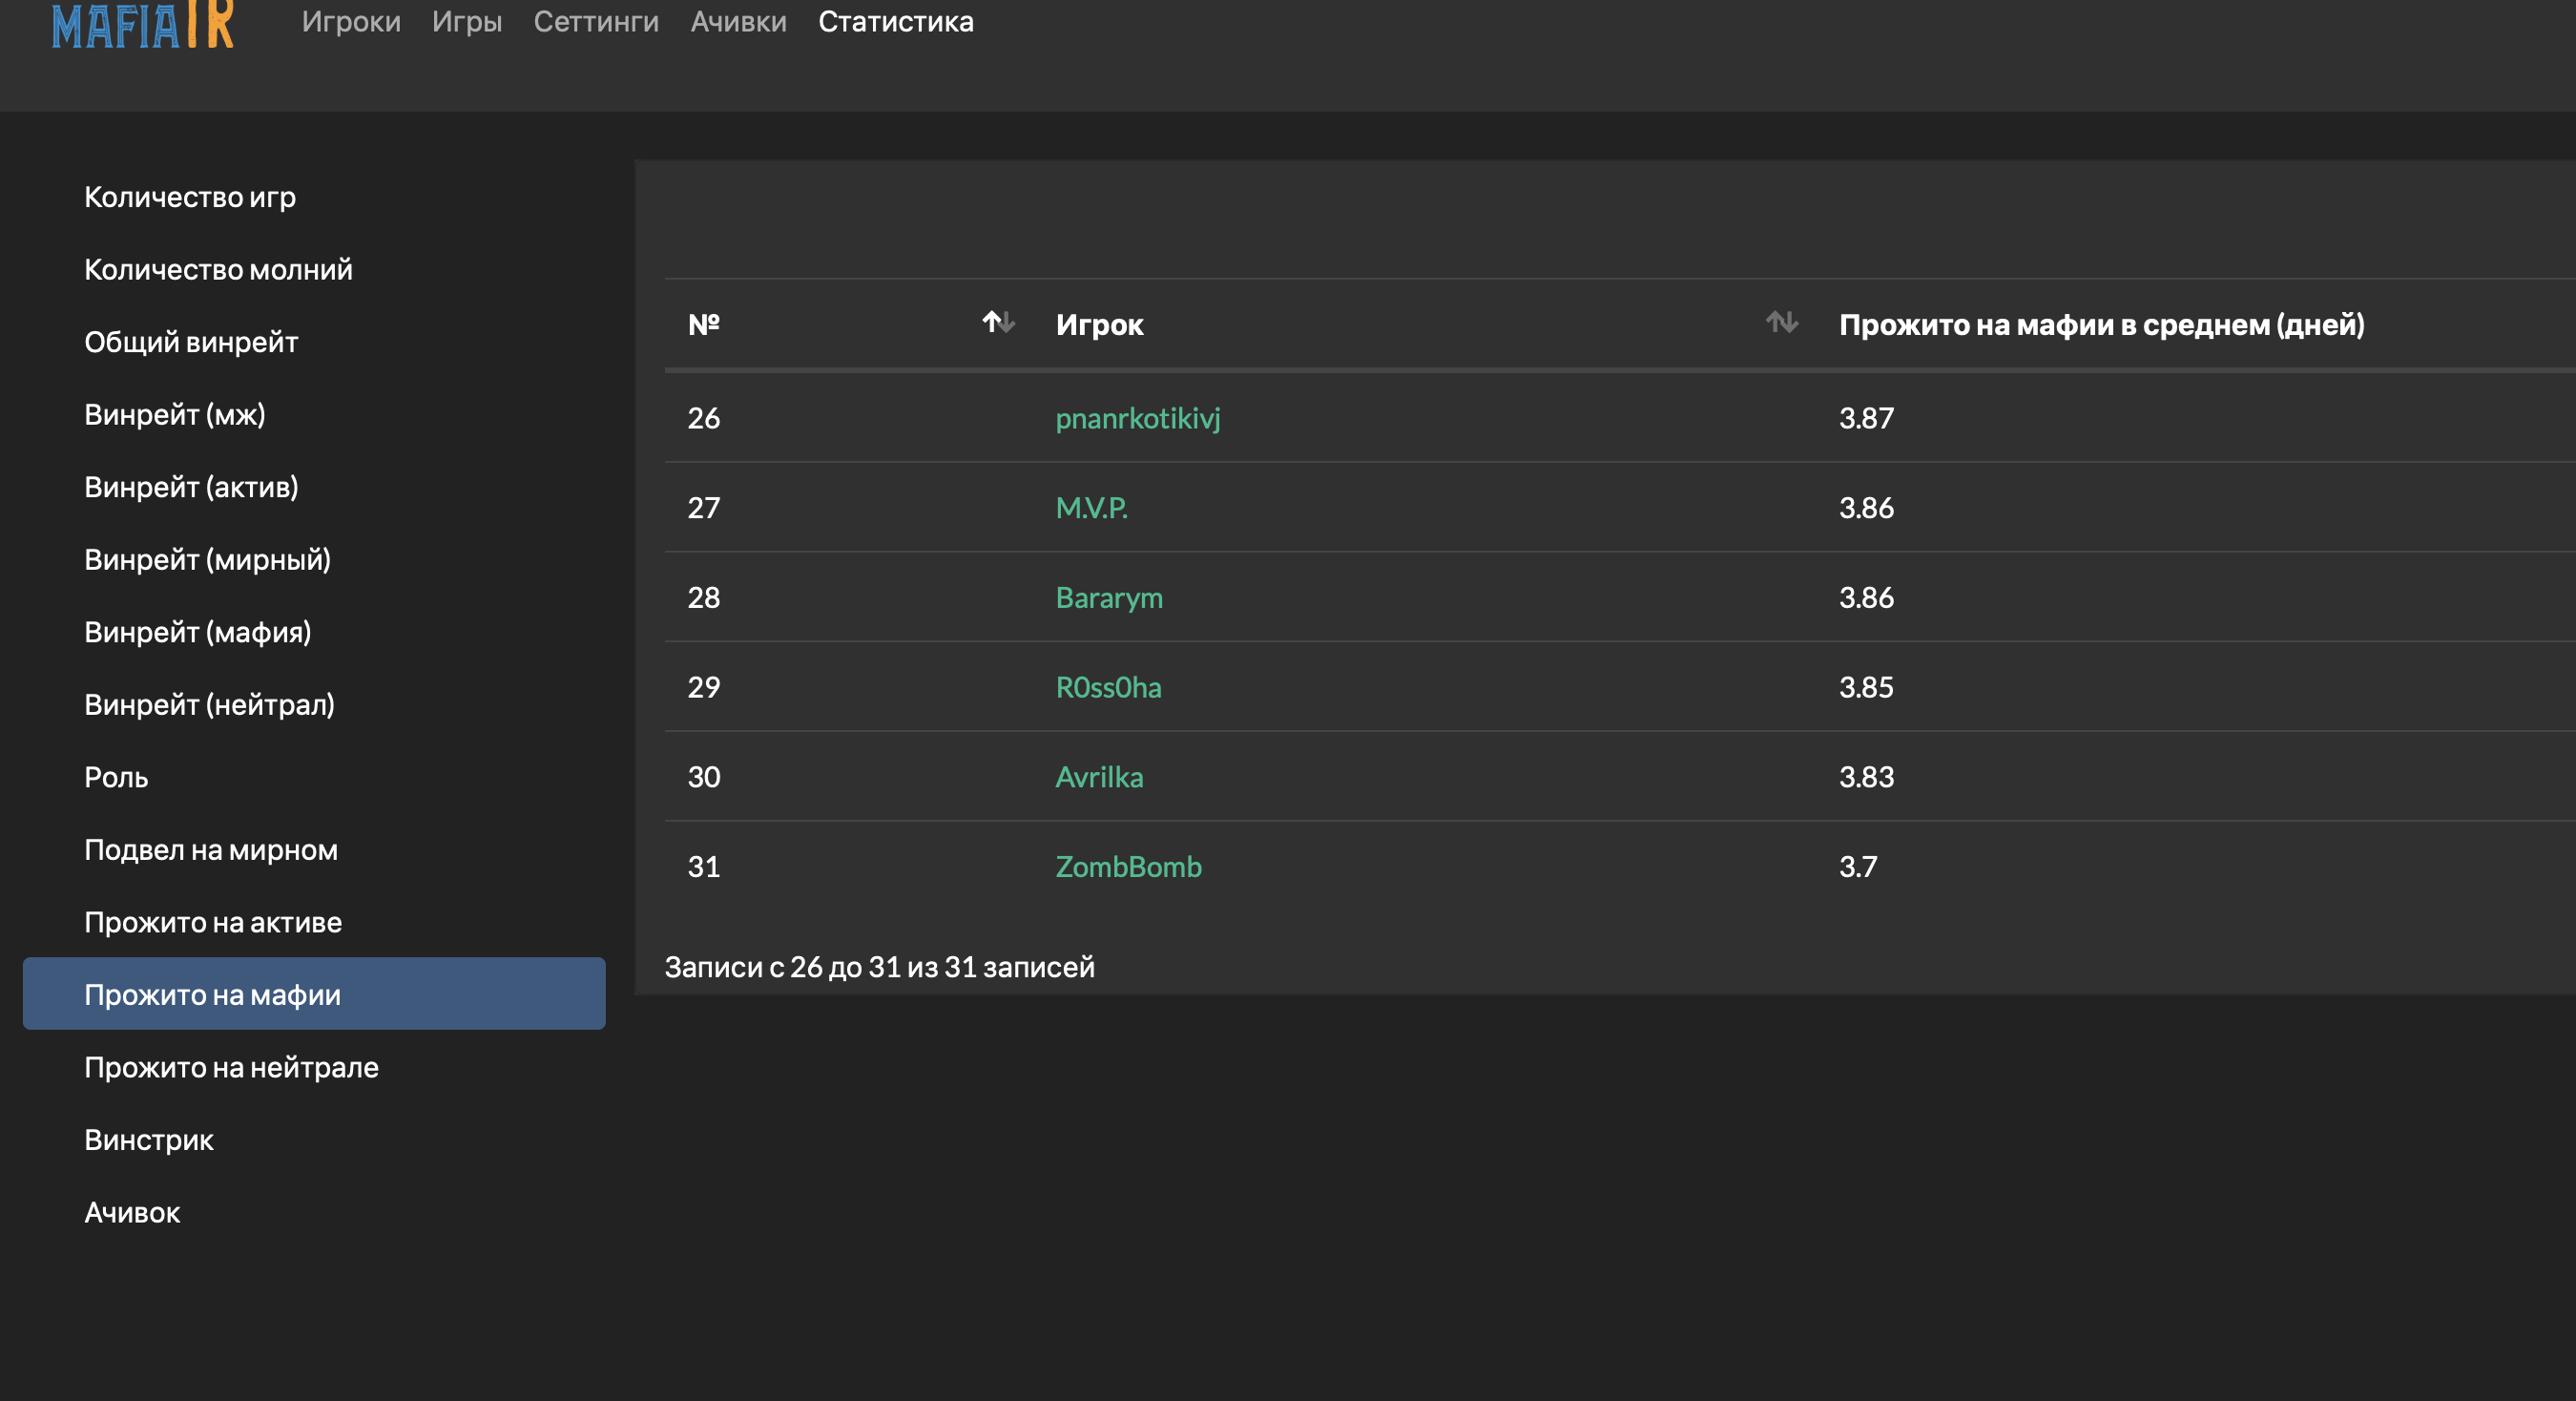Select Общий винрейт in sidebar
This screenshot has height=1401, width=2576.
point(314,342)
